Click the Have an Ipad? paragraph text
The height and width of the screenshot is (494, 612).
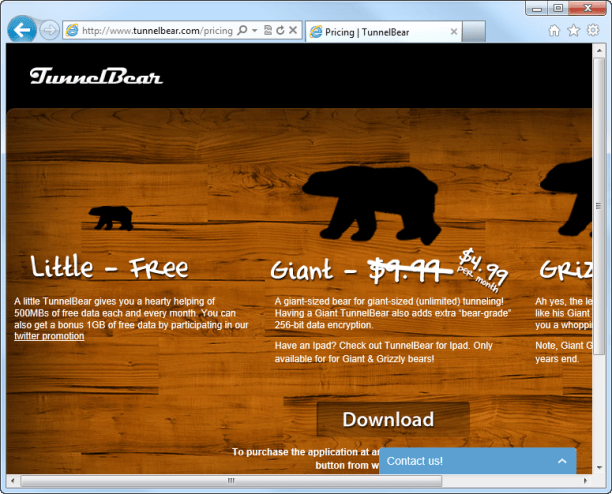coord(384,352)
